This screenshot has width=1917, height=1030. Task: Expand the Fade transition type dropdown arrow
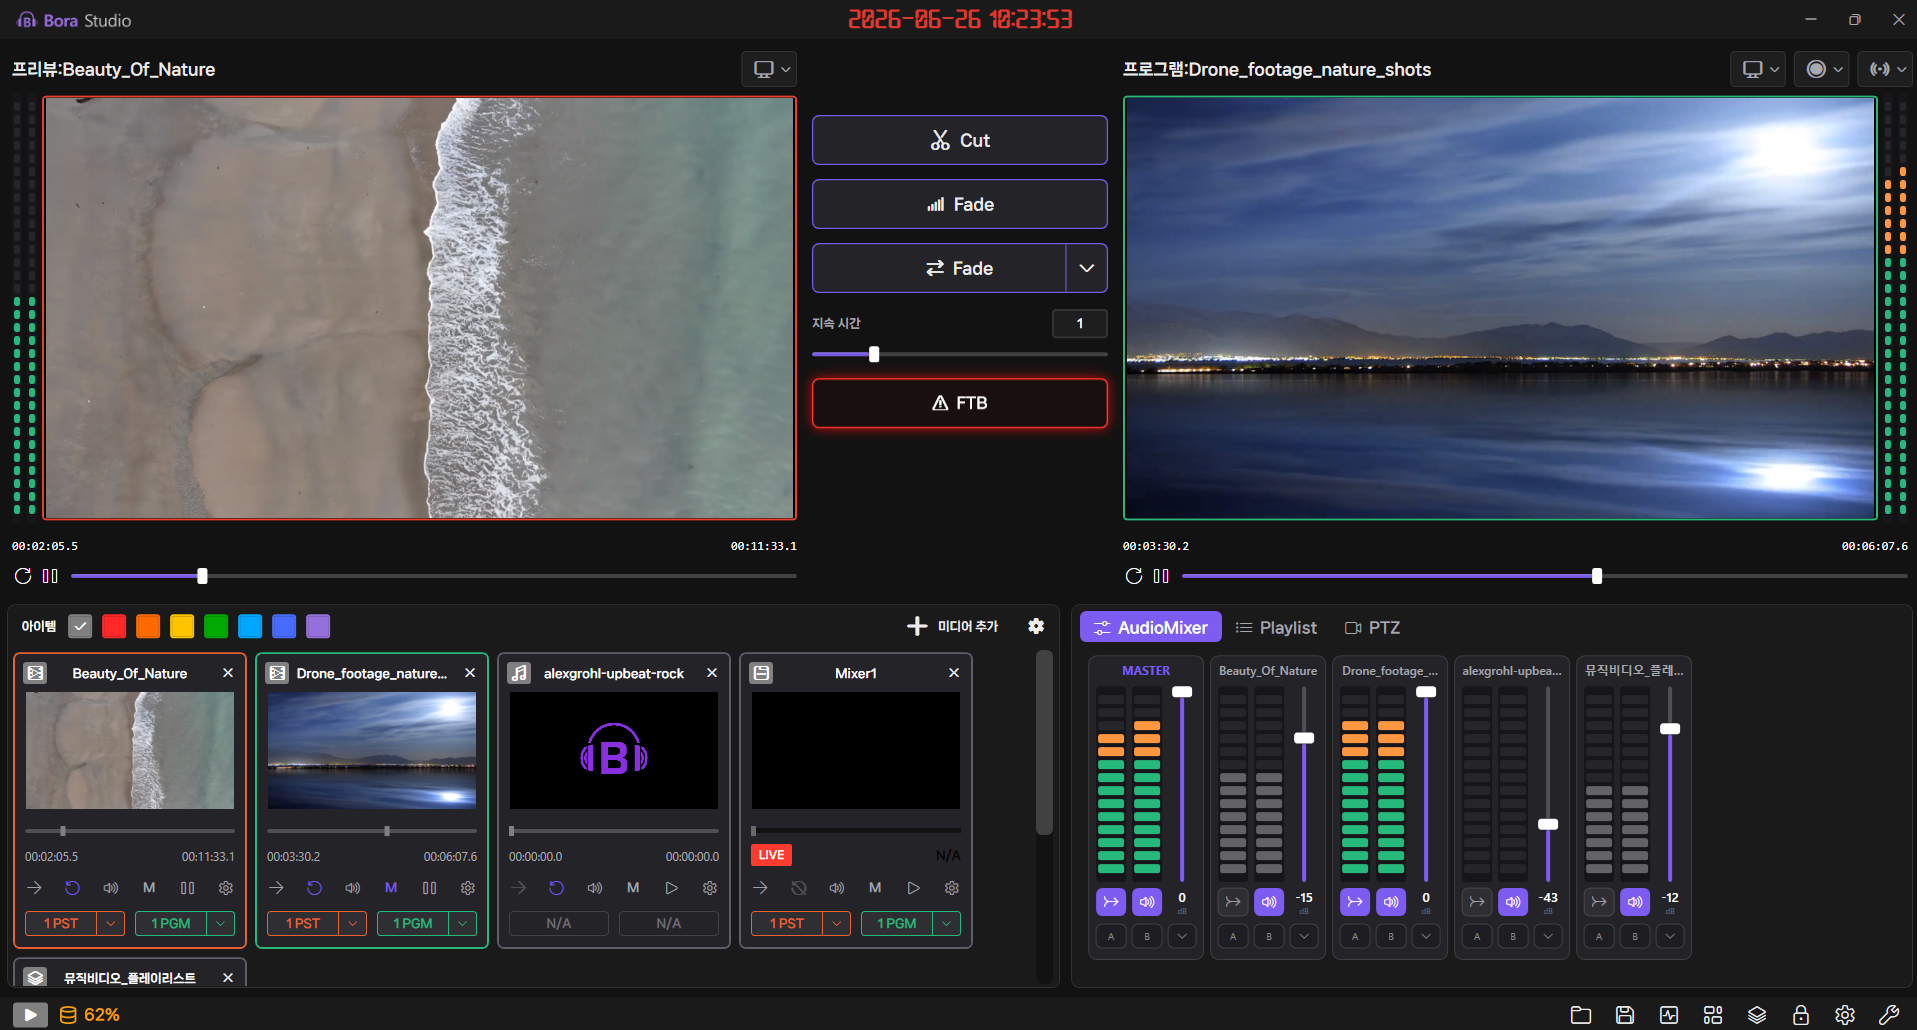click(1087, 268)
